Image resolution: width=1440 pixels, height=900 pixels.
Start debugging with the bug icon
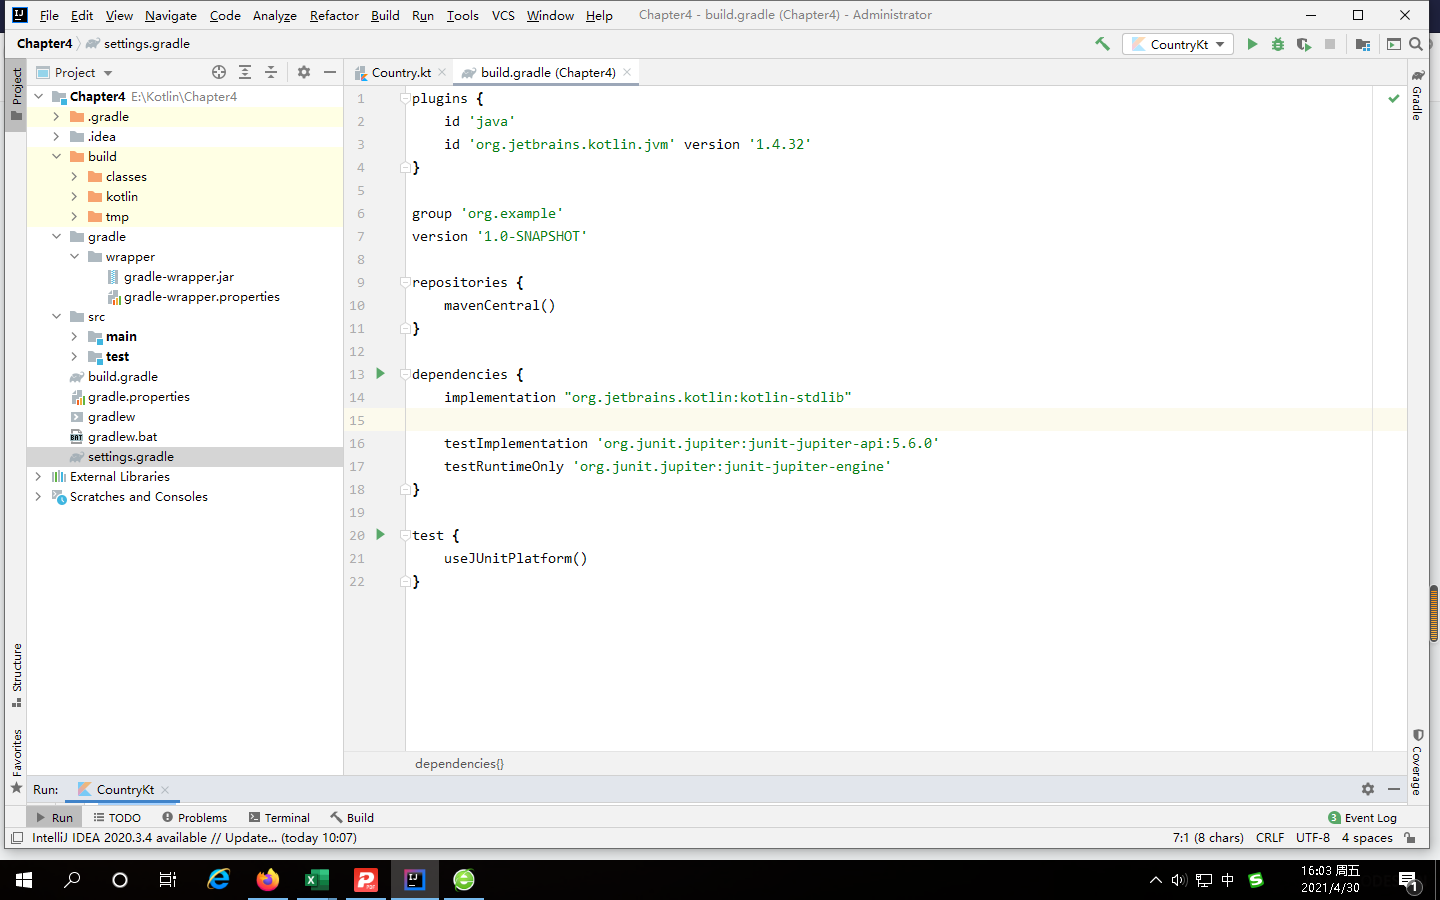1278,44
